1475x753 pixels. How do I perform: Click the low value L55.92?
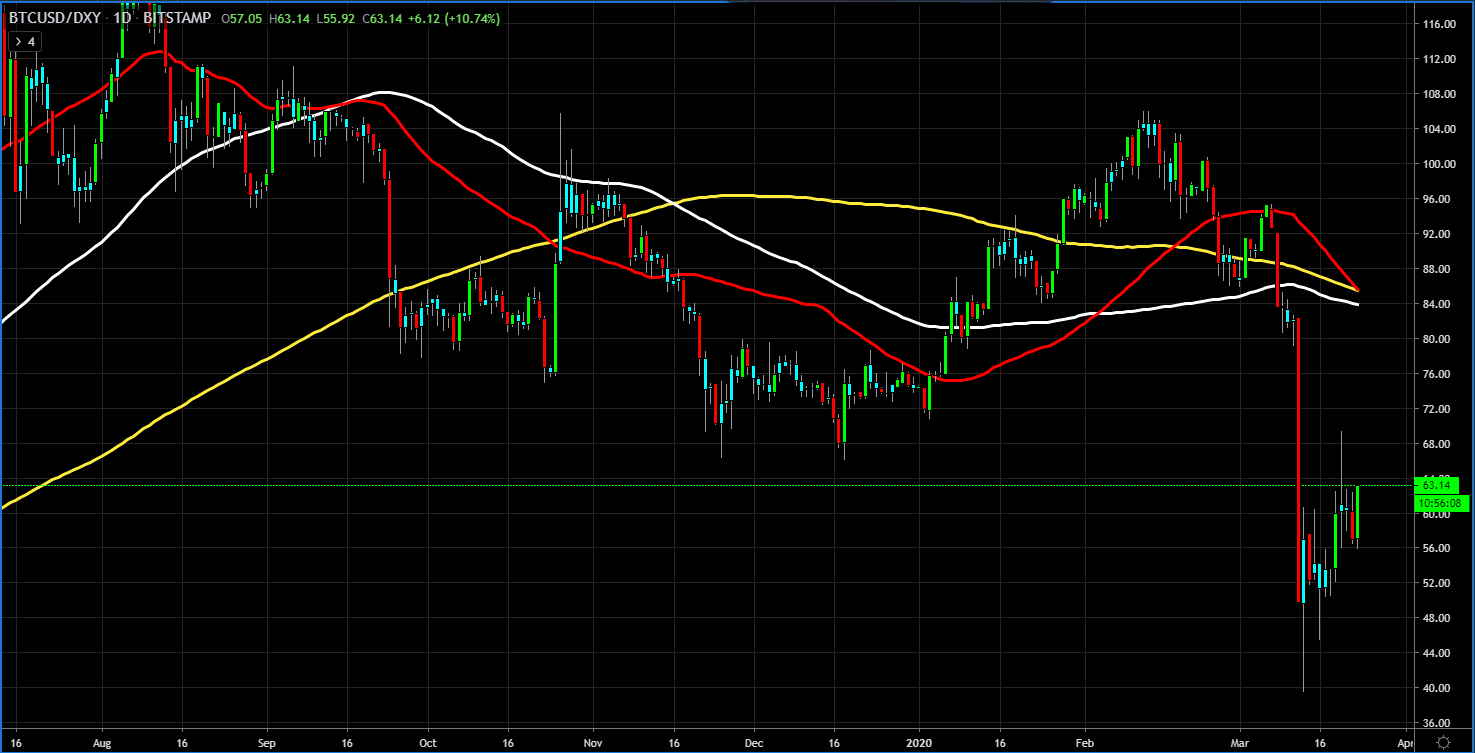[x=338, y=18]
